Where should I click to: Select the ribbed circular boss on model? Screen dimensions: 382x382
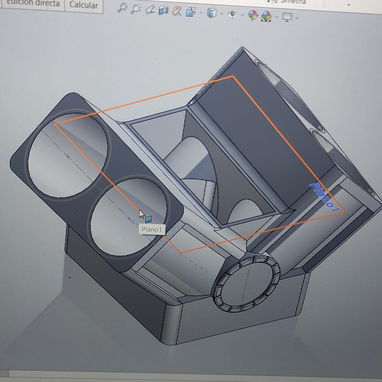(247, 283)
